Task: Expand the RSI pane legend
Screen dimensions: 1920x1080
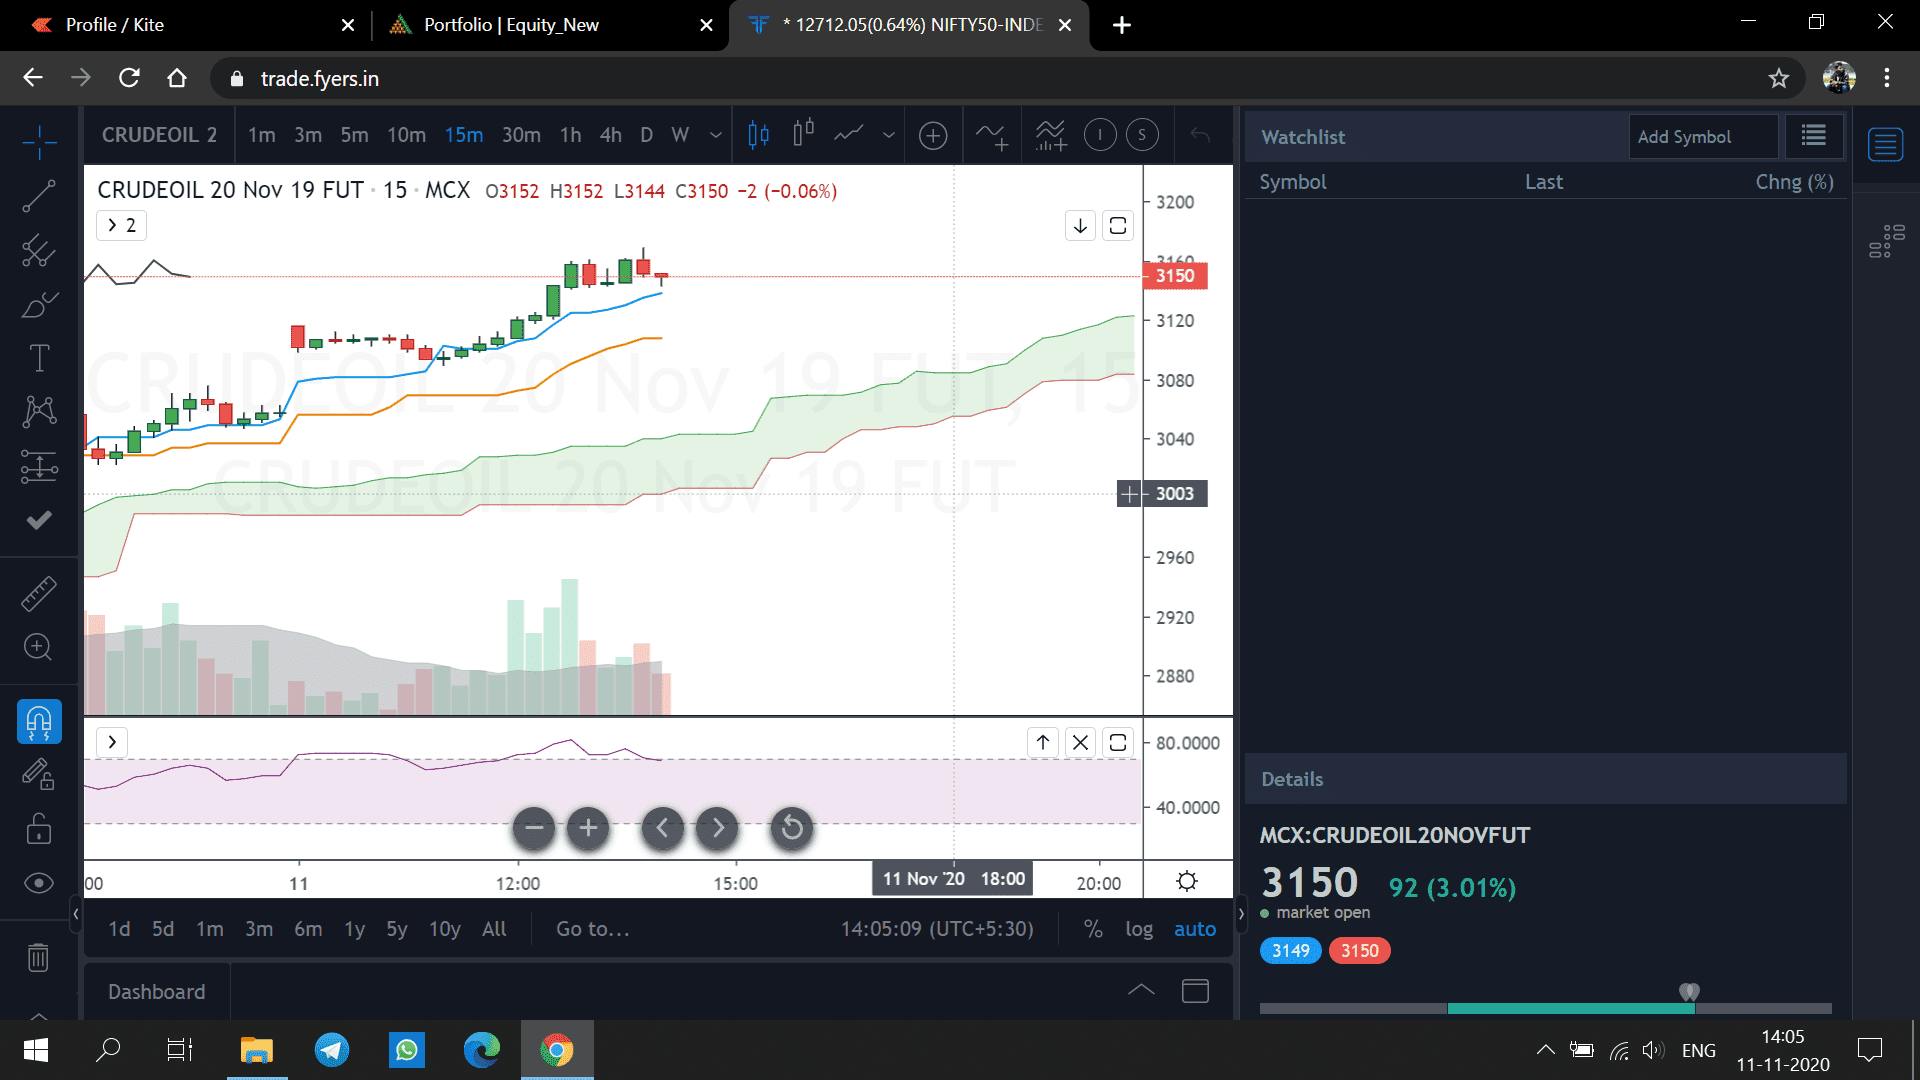Action: click(x=112, y=742)
